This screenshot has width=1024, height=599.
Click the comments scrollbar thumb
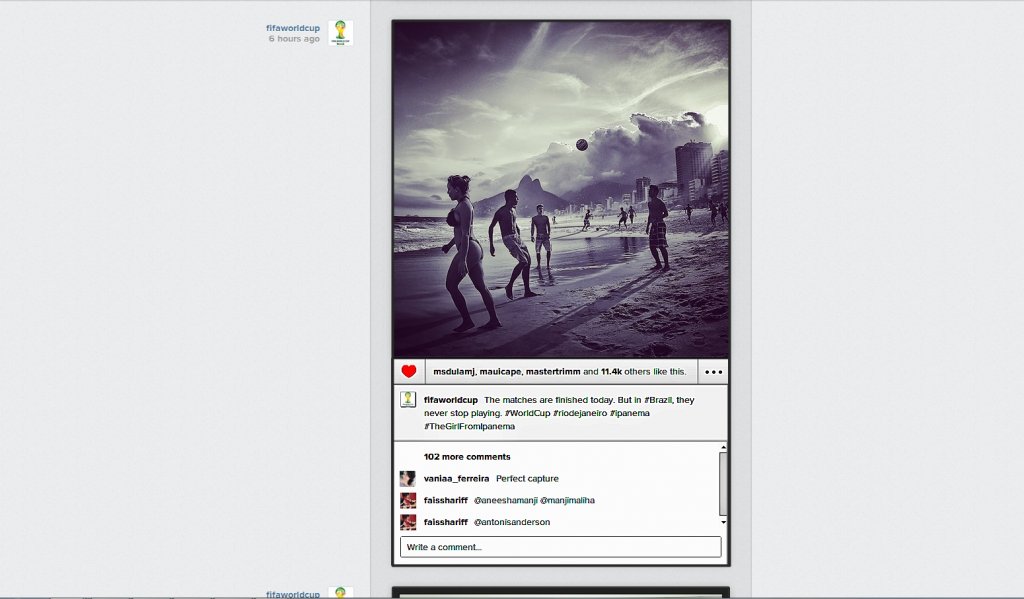pos(723,483)
